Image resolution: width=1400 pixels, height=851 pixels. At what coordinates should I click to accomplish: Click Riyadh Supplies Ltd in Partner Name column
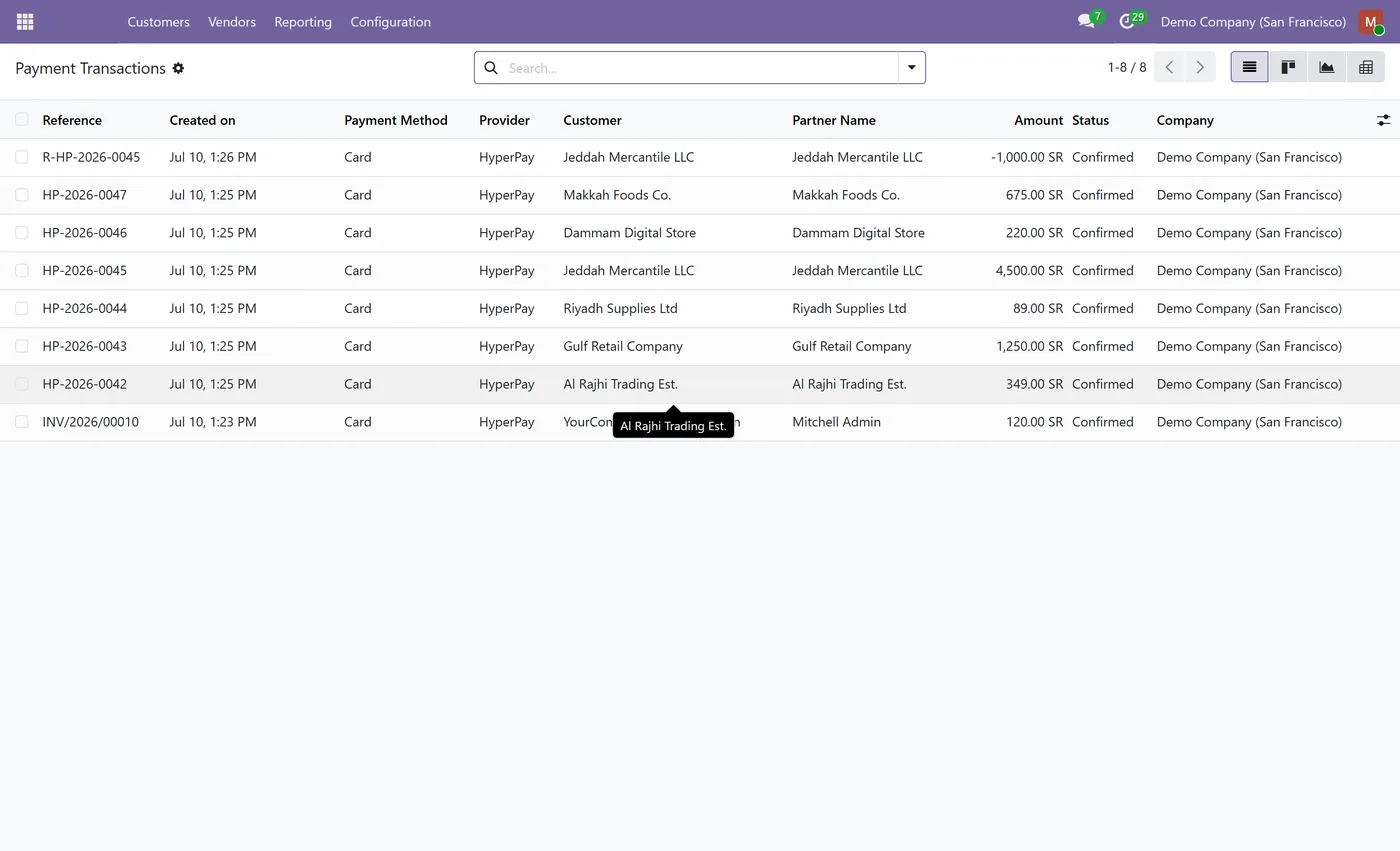click(x=849, y=308)
